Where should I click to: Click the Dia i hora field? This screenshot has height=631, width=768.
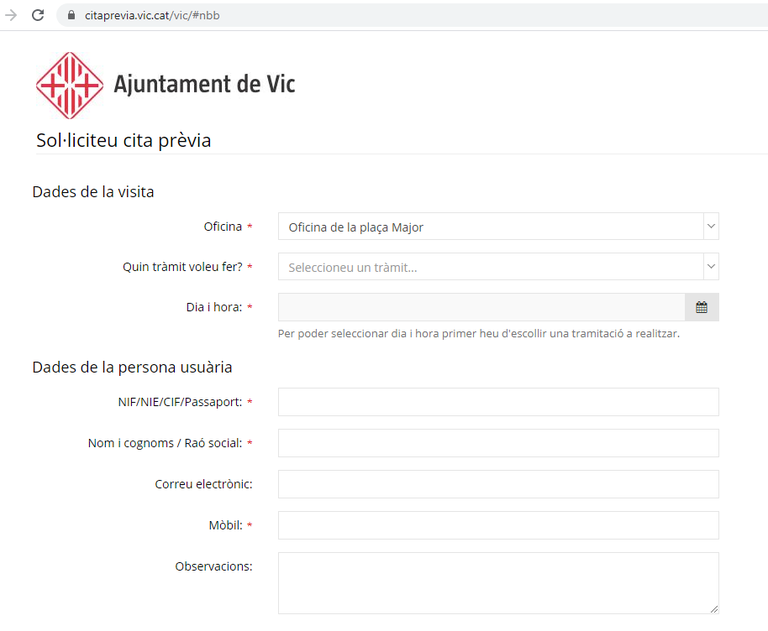pyautogui.click(x=481, y=307)
